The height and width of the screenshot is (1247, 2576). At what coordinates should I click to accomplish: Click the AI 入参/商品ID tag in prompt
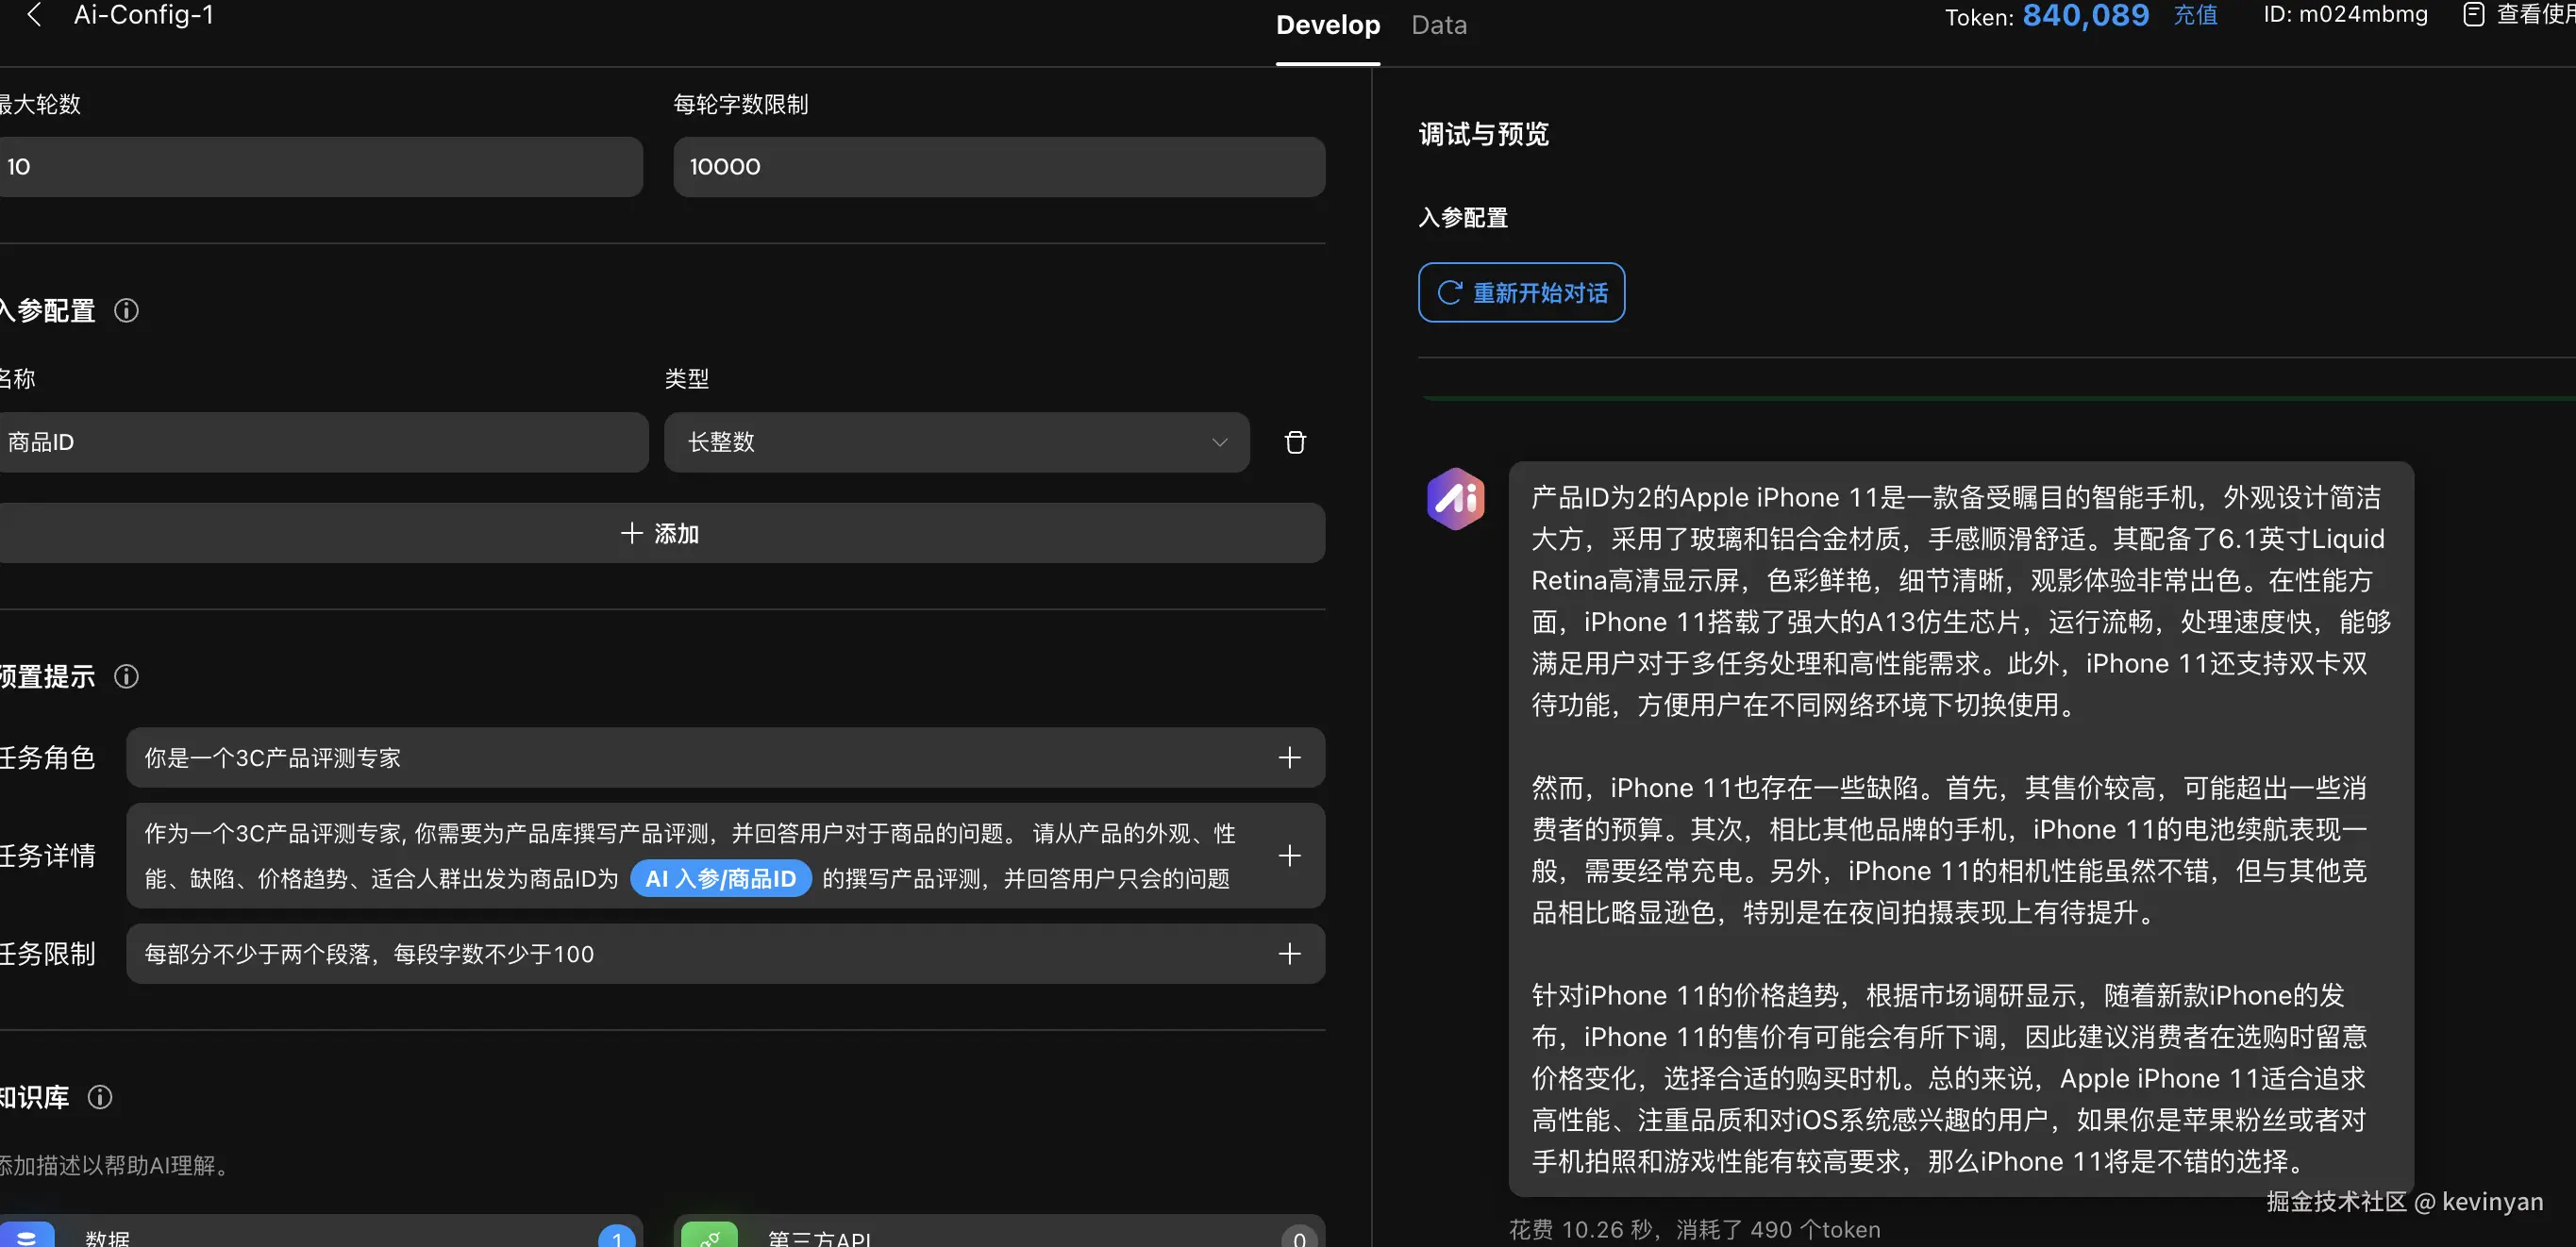[720, 879]
